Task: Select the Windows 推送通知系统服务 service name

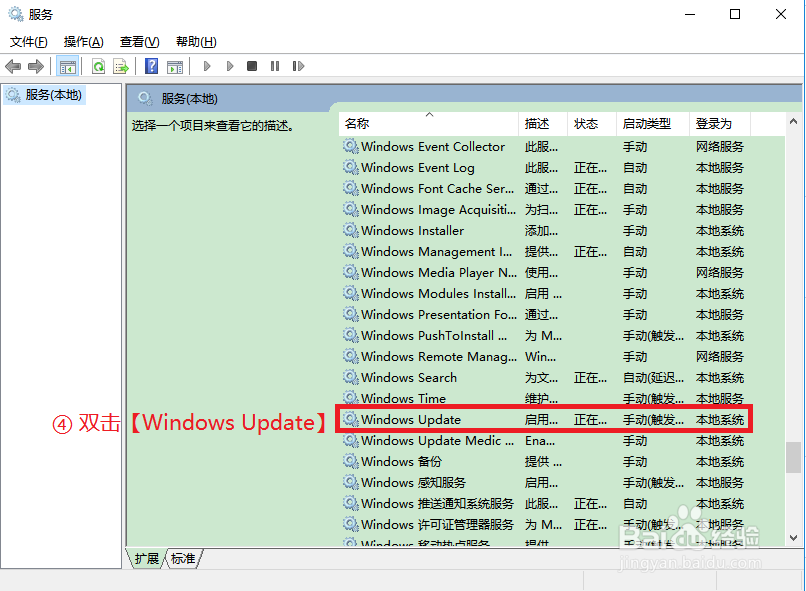Action: pos(437,504)
